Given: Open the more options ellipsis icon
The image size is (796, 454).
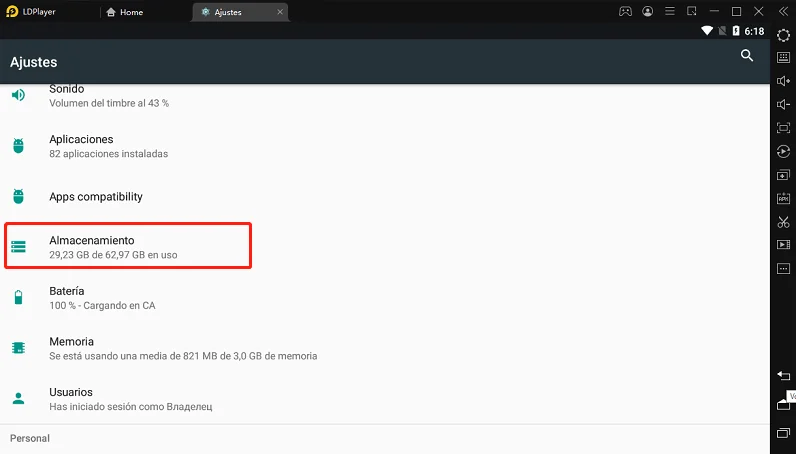Looking at the screenshot, I should 783,269.
